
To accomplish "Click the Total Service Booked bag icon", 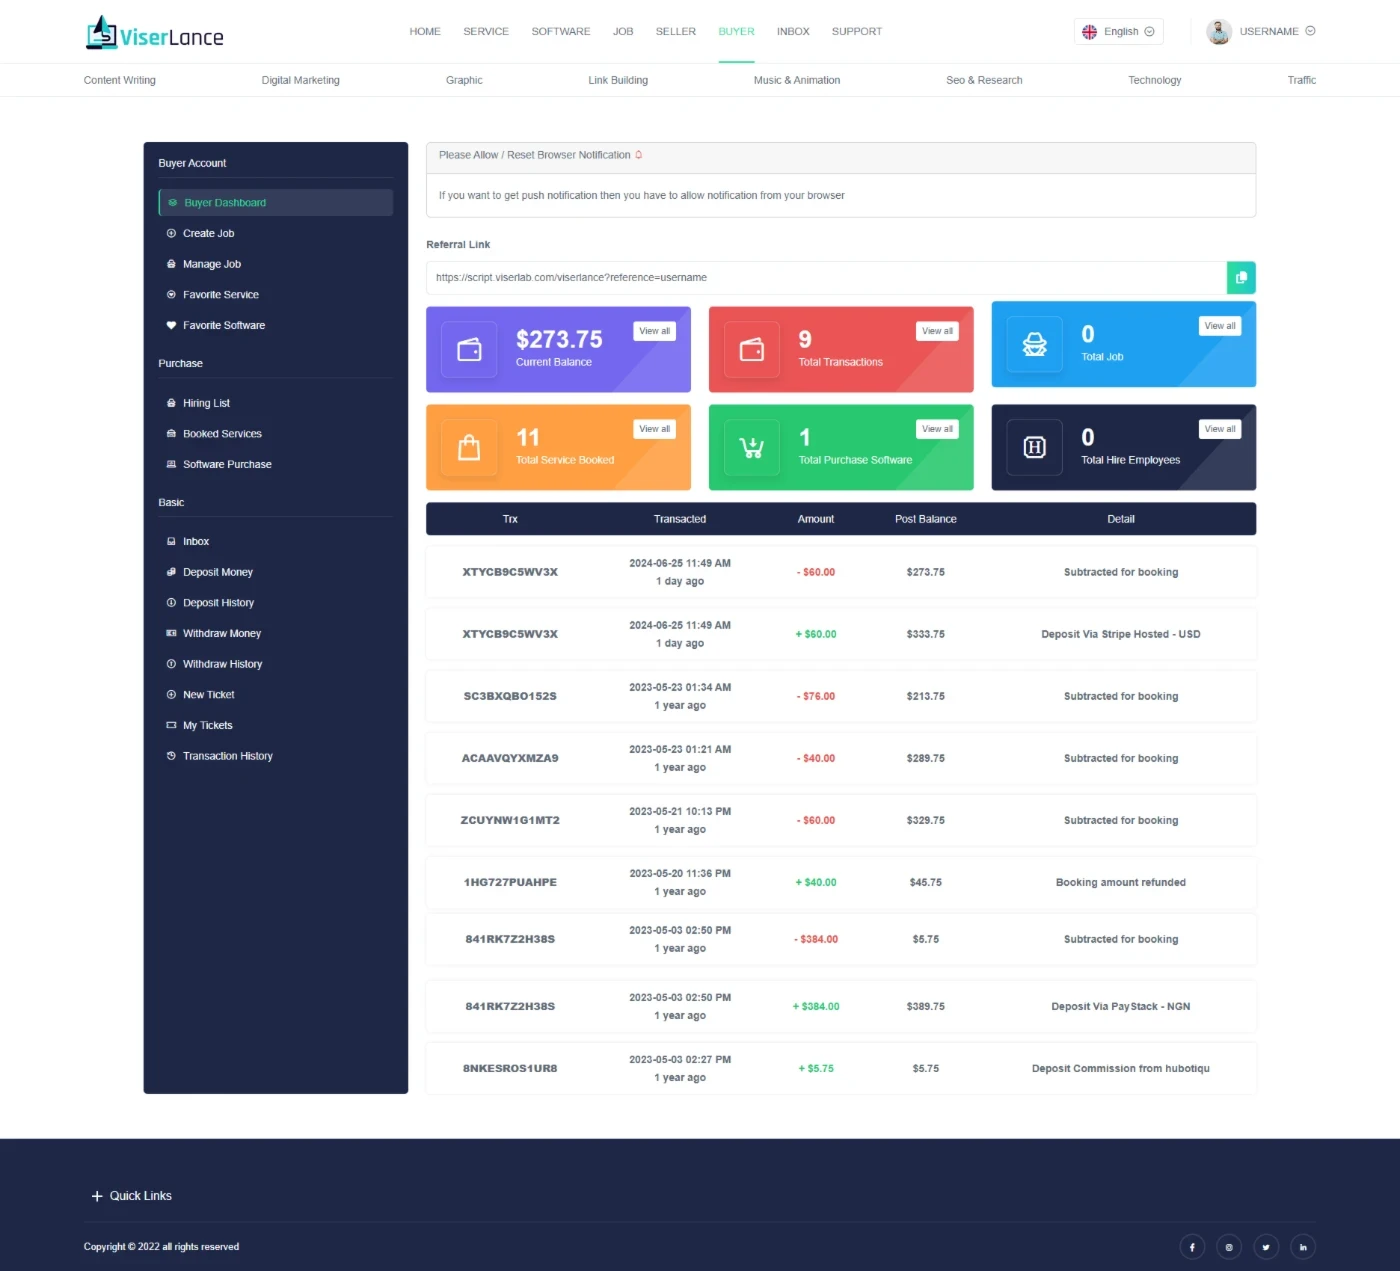I will [x=469, y=447].
